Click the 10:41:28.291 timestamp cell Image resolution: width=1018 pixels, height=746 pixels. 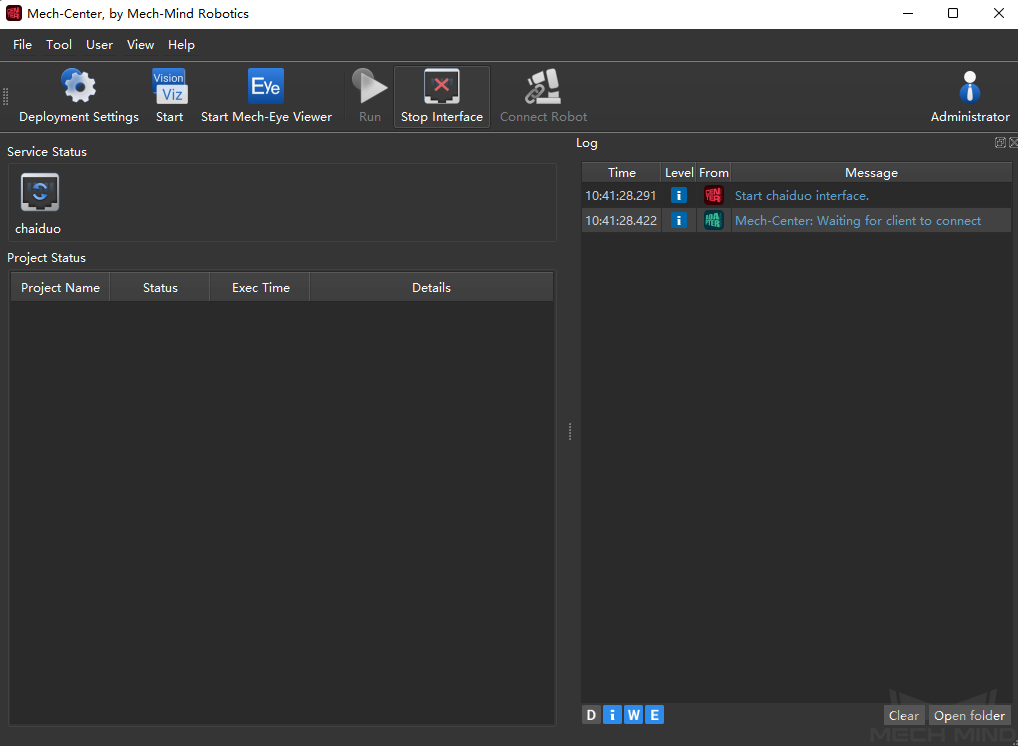click(x=621, y=195)
